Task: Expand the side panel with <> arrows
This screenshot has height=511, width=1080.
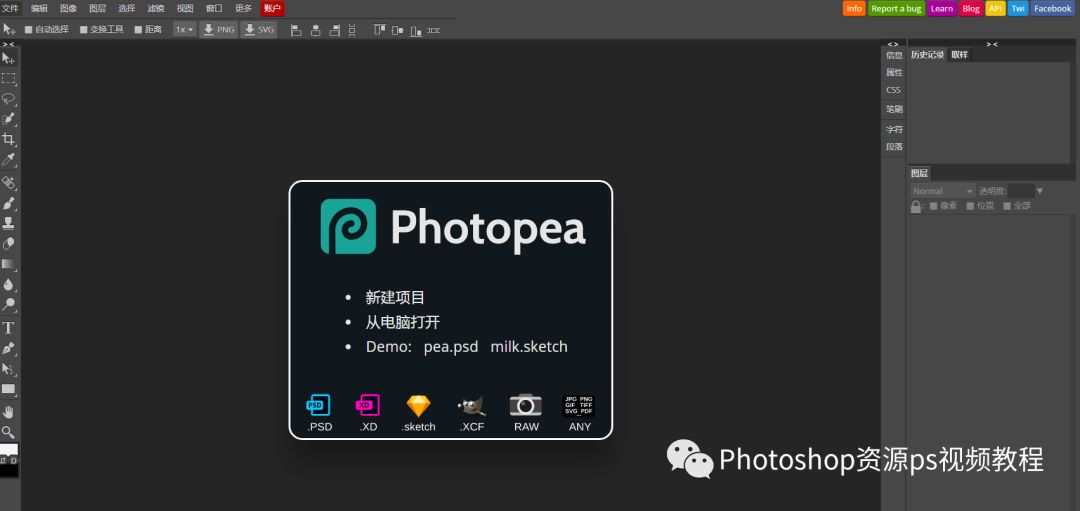Action: (893, 44)
